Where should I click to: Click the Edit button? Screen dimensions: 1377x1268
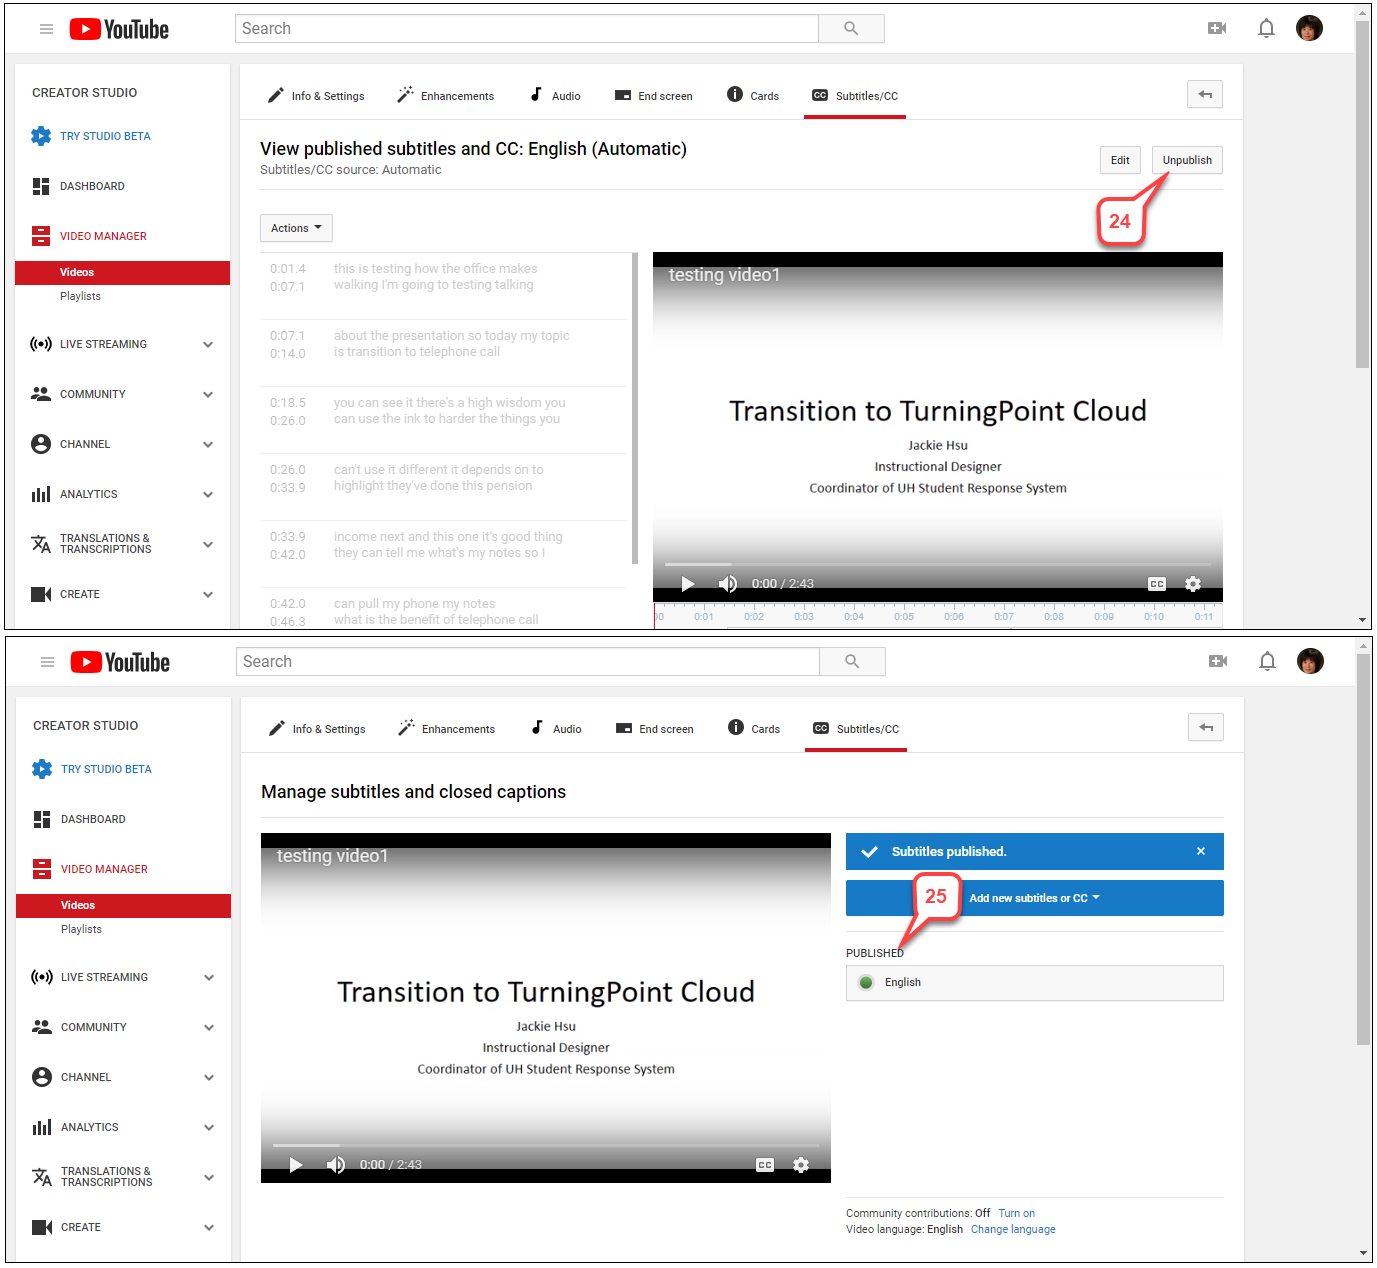click(x=1120, y=160)
